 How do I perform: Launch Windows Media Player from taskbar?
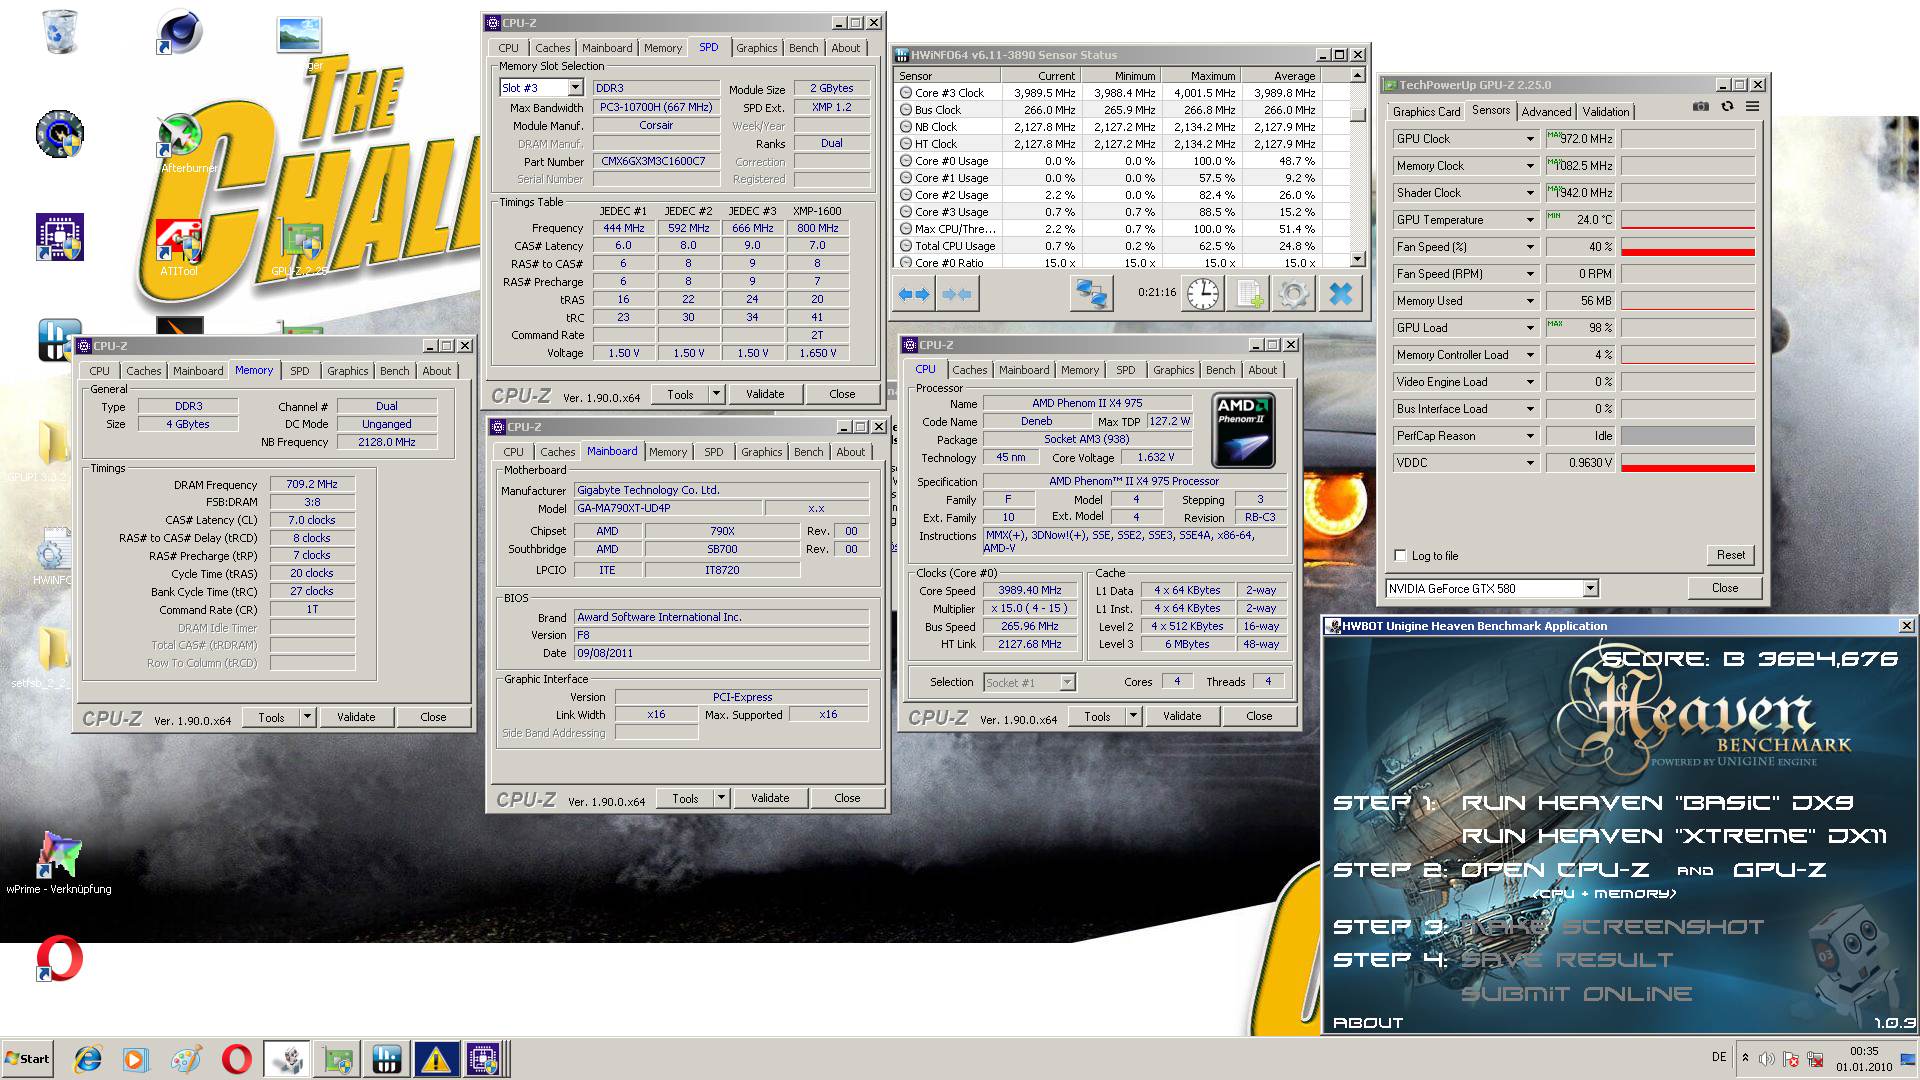(x=135, y=1059)
